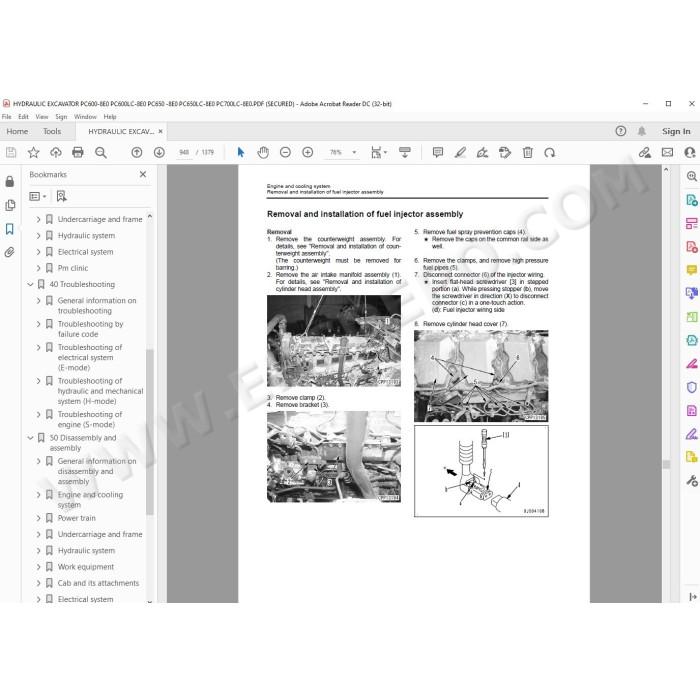
Task: Open notifications bell icon
Action: pyautogui.click(x=642, y=131)
